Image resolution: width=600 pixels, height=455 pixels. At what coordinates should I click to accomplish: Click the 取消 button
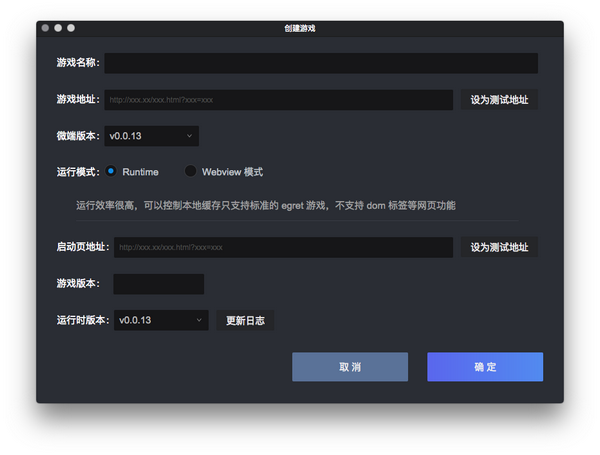pyautogui.click(x=350, y=367)
